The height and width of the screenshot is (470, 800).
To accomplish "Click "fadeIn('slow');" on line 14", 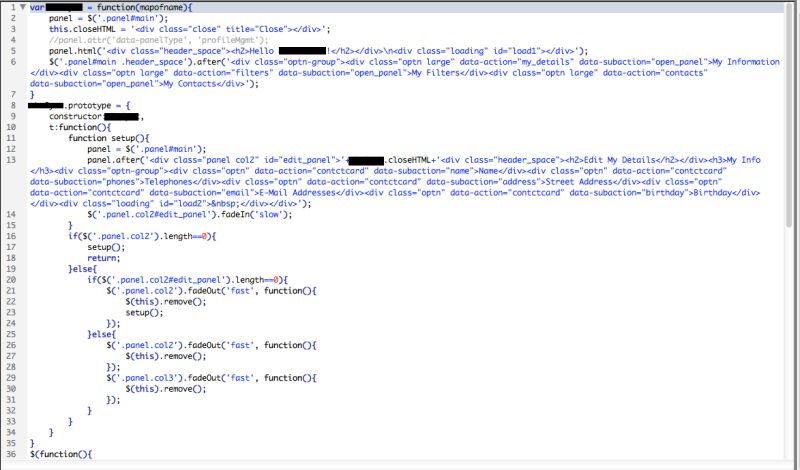I will (257, 214).
